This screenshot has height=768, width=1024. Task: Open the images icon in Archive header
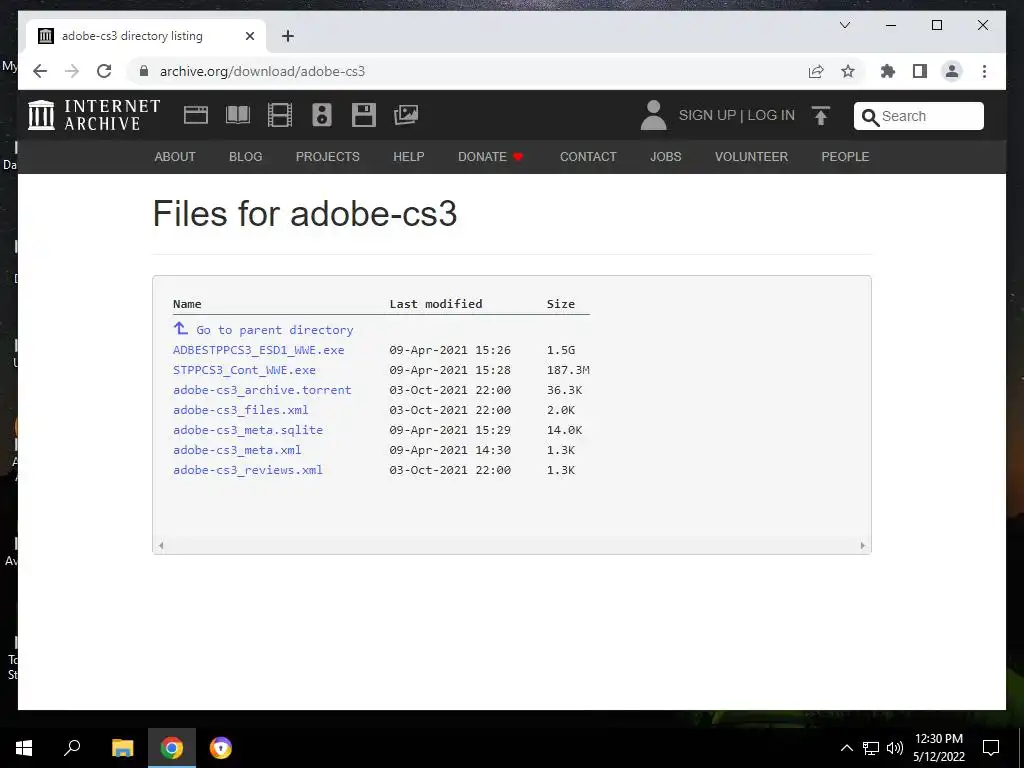coord(406,115)
